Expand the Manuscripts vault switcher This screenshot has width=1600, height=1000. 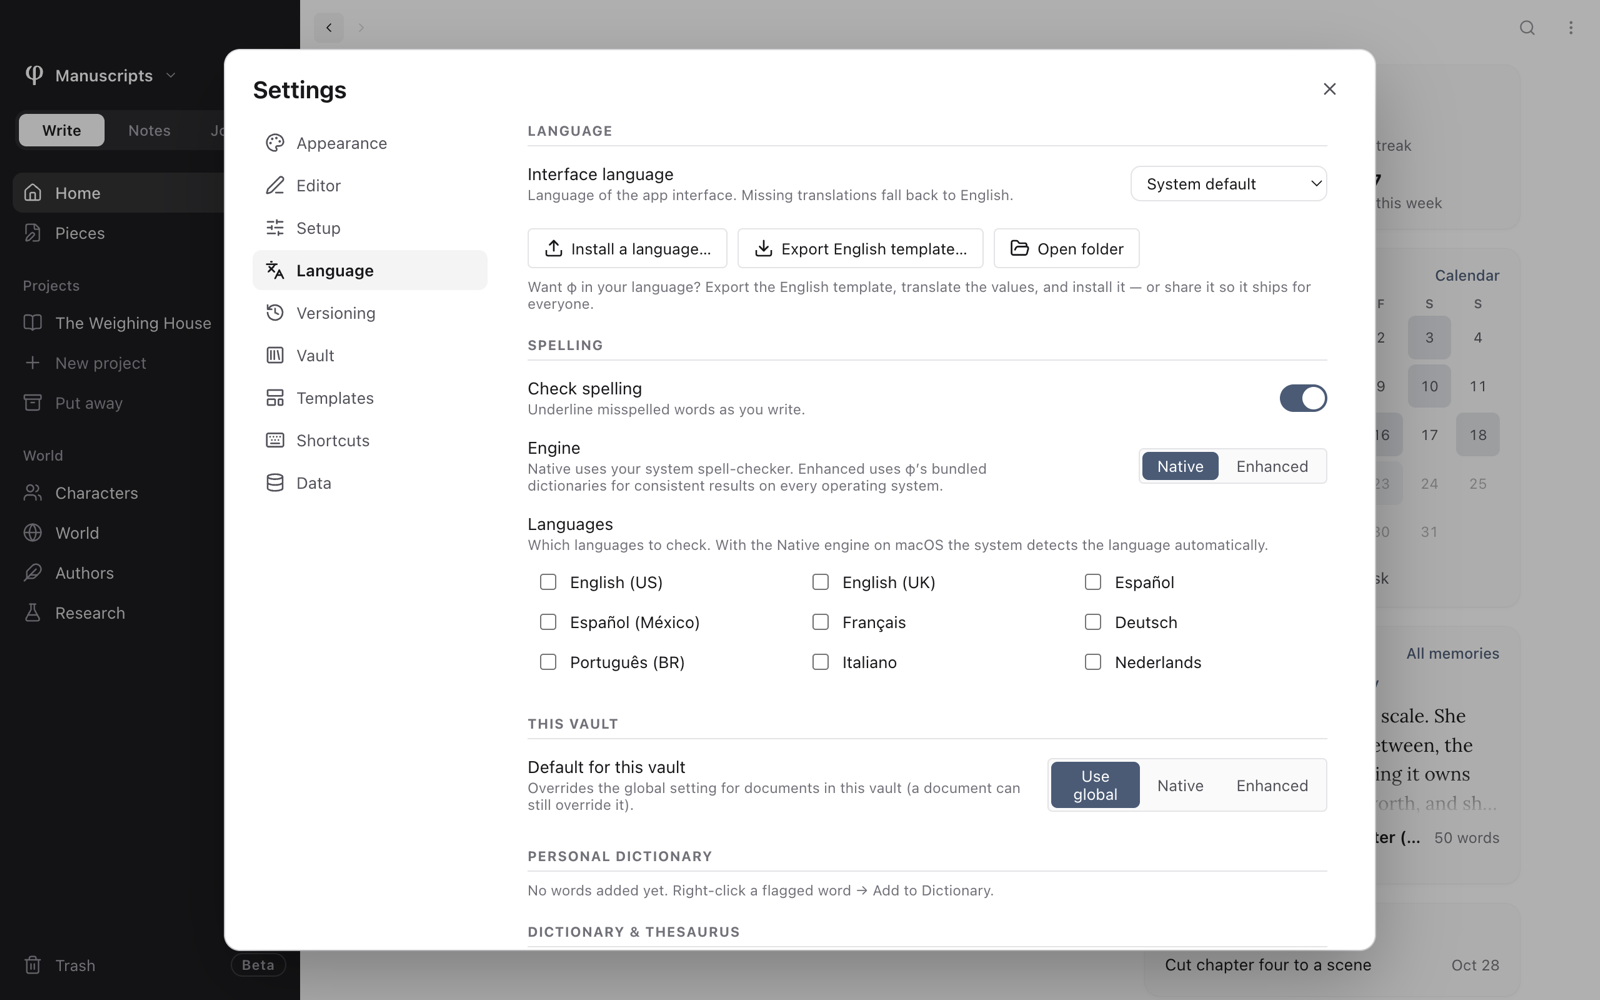pyautogui.click(x=101, y=76)
